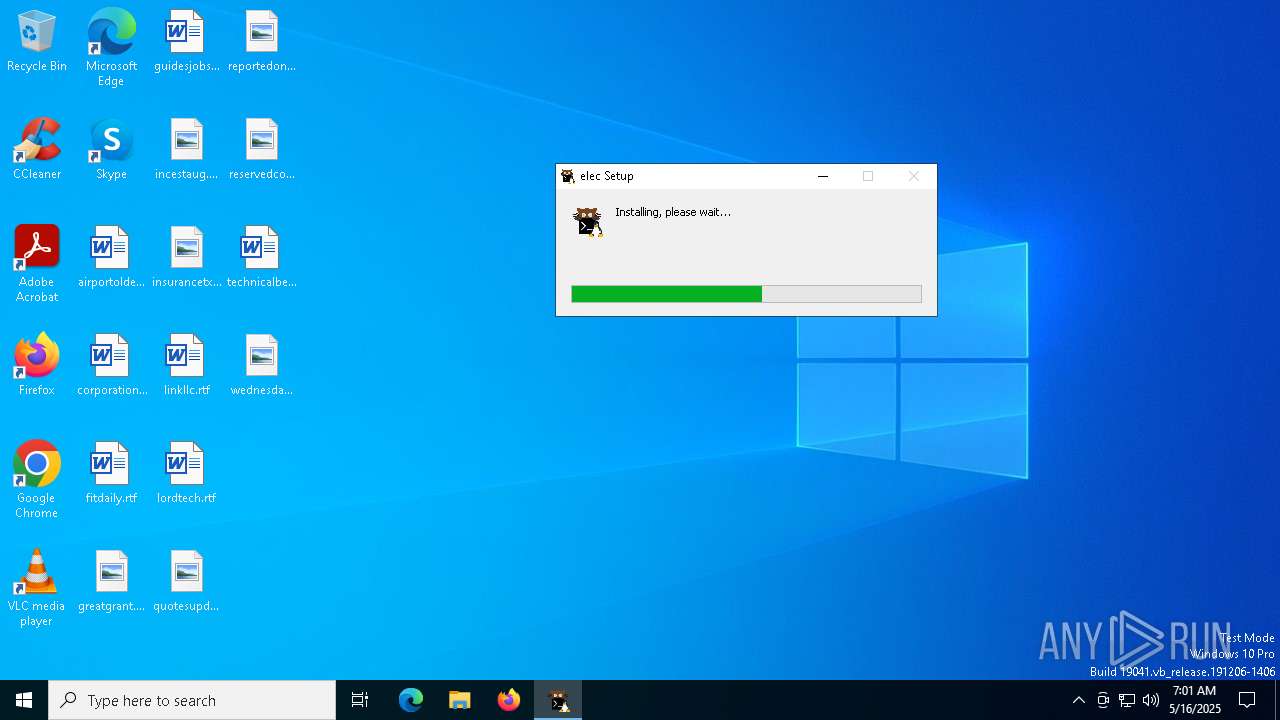Select greatgrant file icon
1280x720 pixels.
point(111,582)
